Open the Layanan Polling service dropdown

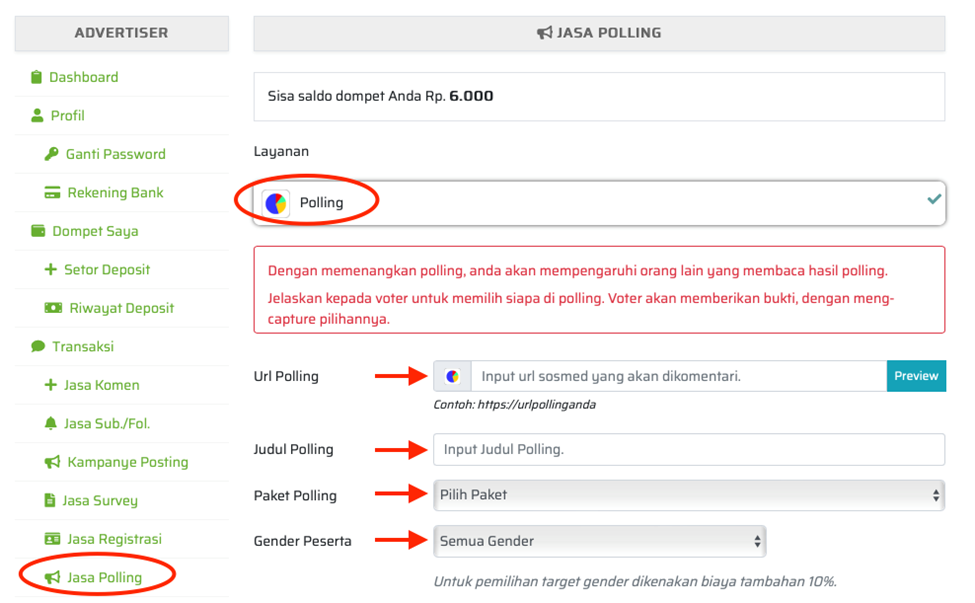coord(599,202)
